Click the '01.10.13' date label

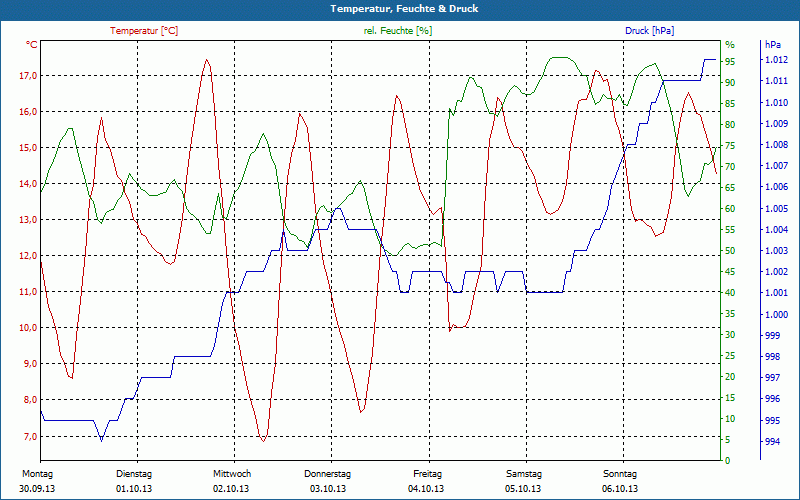point(134,489)
